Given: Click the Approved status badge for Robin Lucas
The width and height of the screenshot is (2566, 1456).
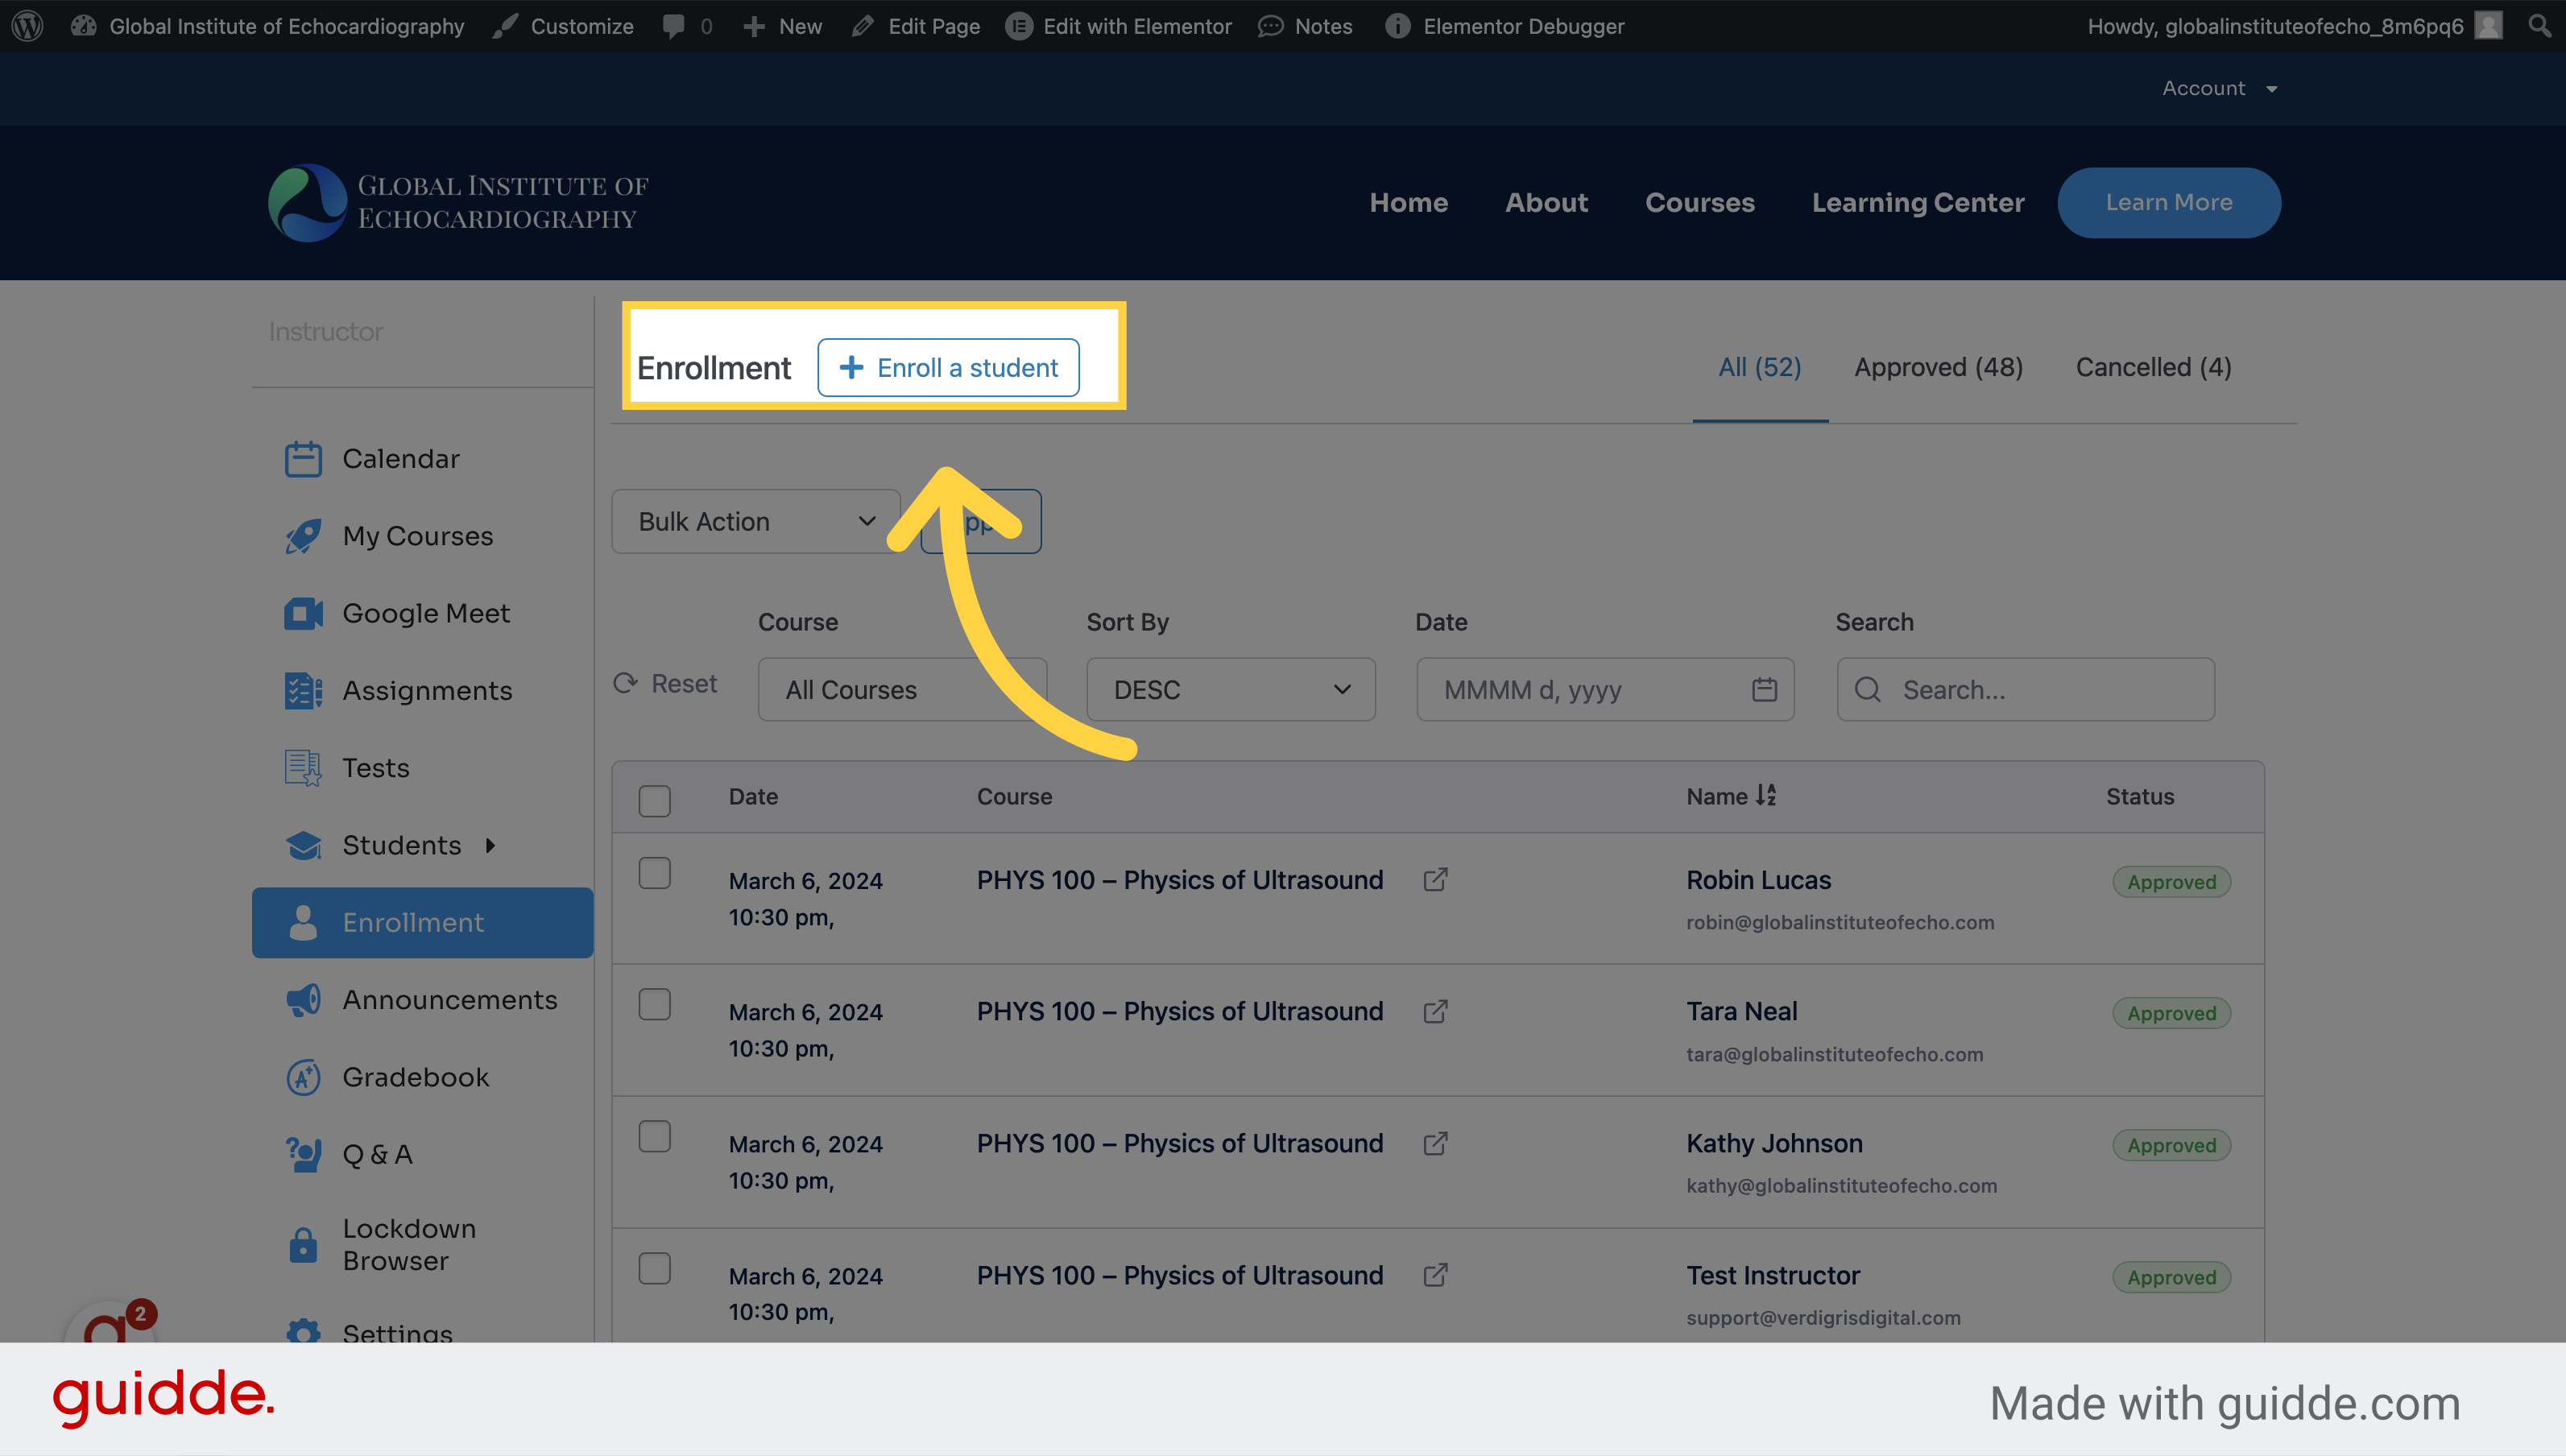Looking at the screenshot, I should (2171, 881).
